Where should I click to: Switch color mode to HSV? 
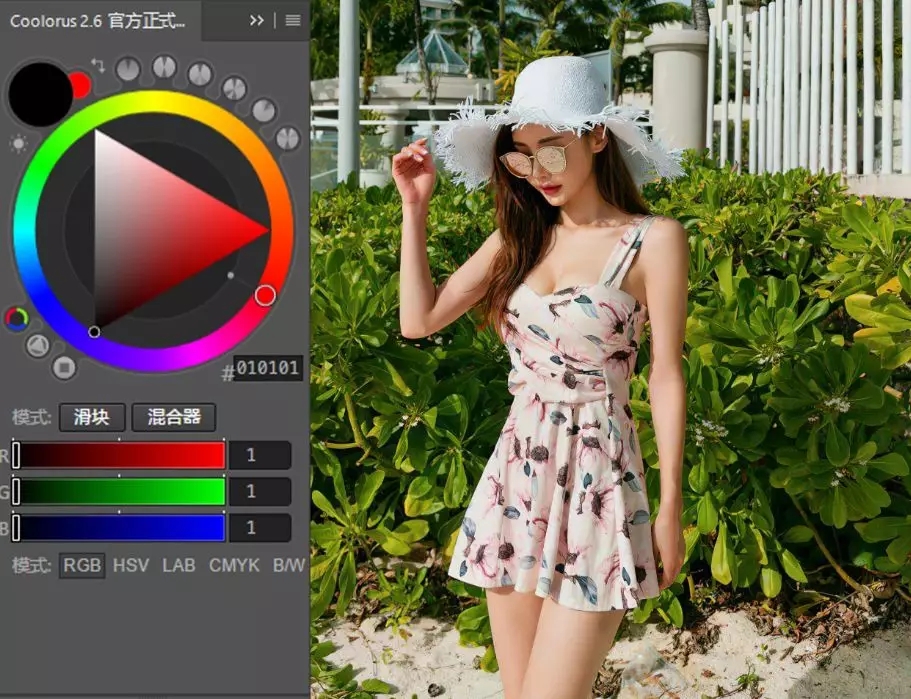tap(131, 565)
